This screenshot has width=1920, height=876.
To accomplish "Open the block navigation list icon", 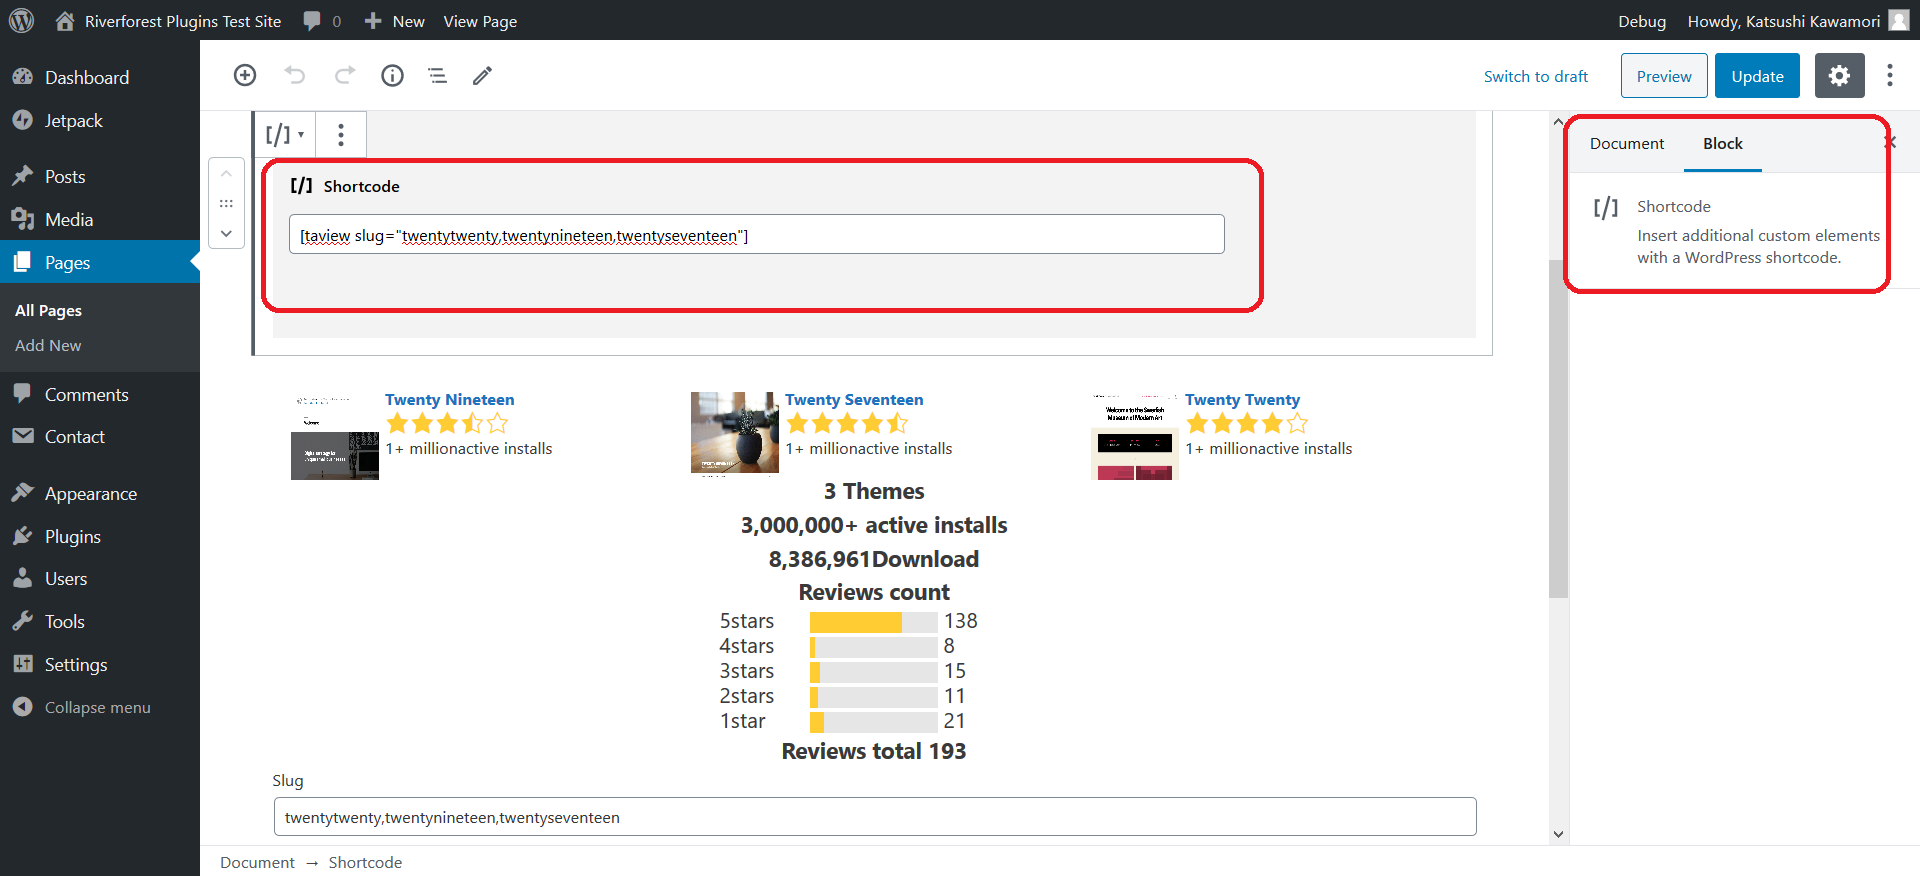I will click(437, 75).
